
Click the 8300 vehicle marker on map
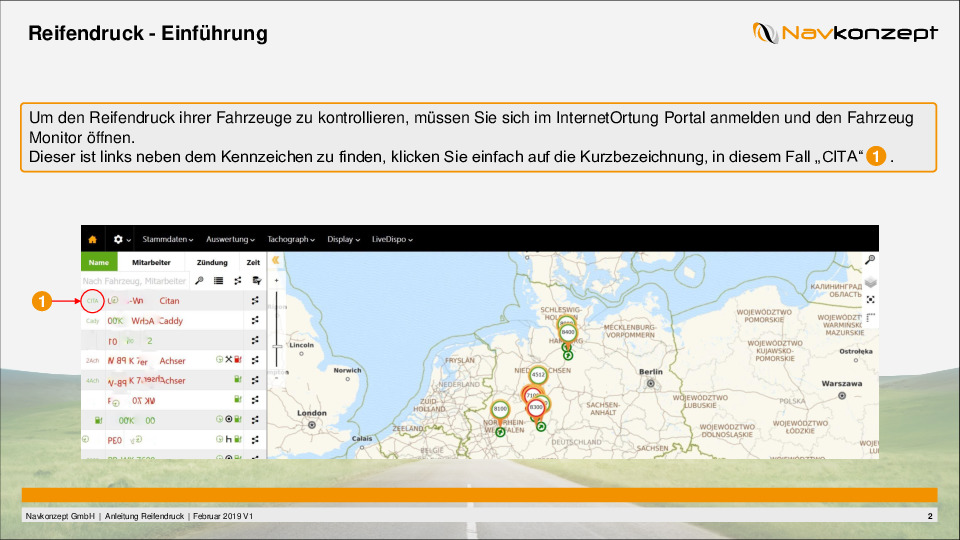(x=536, y=407)
